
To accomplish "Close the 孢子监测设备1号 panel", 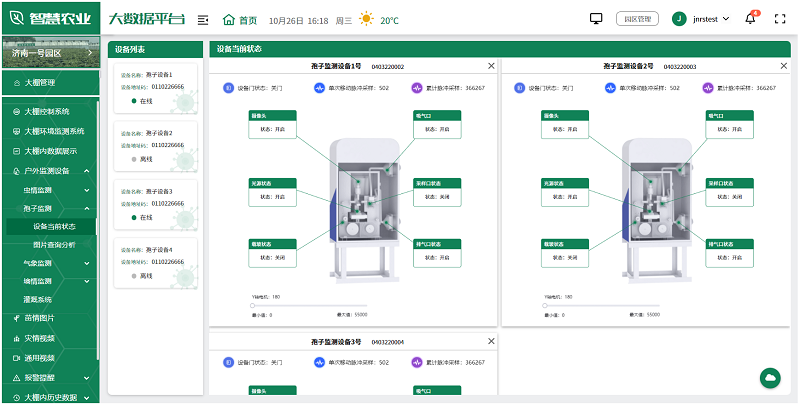I will coord(491,66).
